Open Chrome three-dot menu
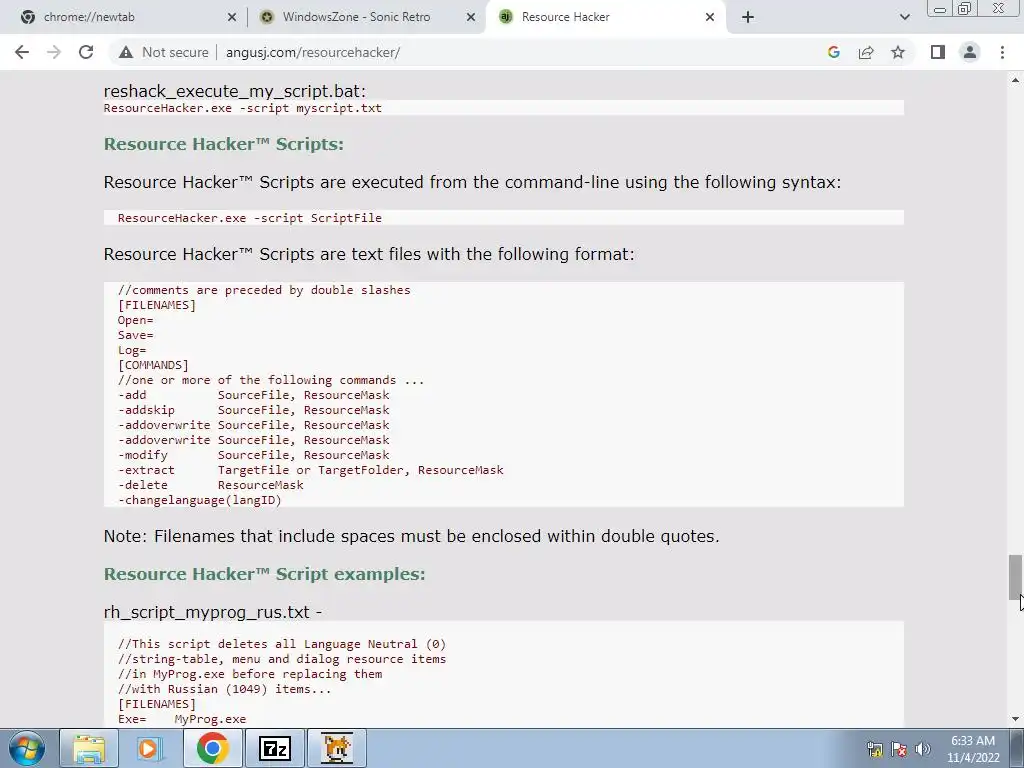This screenshot has width=1024, height=768. point(1002,52)
